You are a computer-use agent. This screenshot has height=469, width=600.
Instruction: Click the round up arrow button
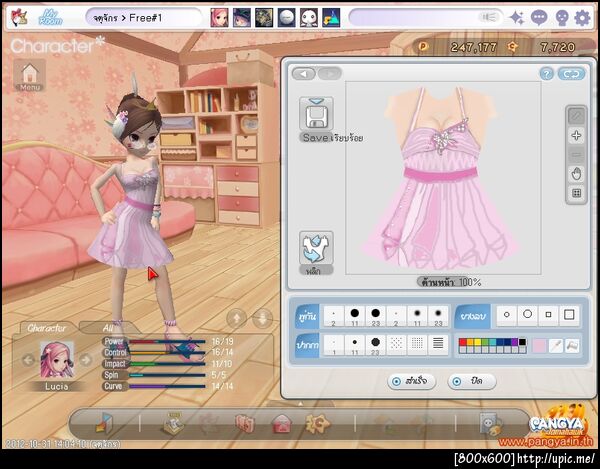click(236, 318)
